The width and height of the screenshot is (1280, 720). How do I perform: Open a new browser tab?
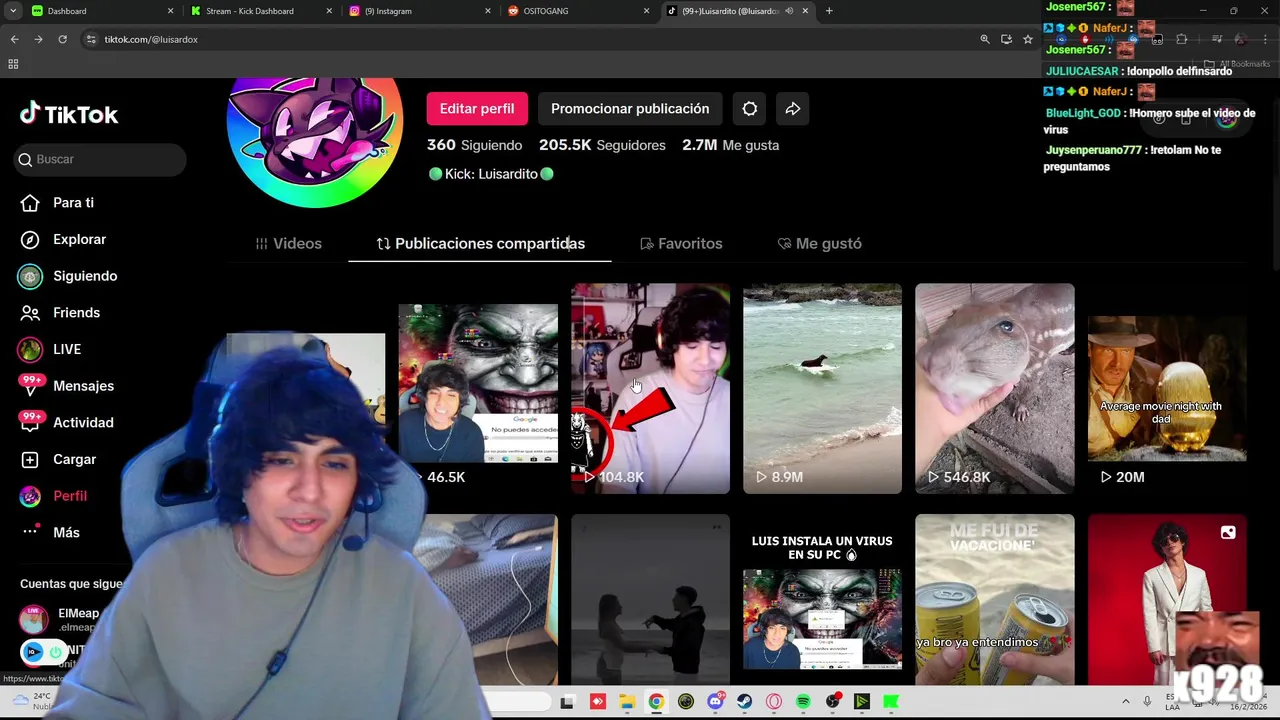click(x=829, y=11)
